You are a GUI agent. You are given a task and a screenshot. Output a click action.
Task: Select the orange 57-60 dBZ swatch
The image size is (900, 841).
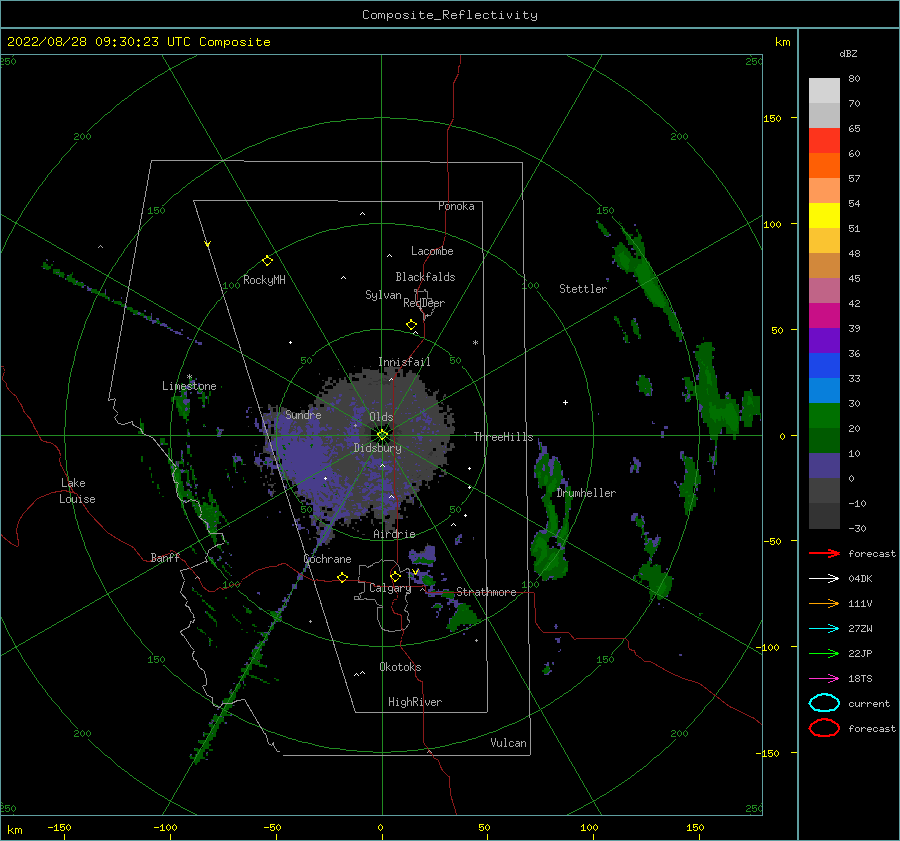pyautogui.click(x=824, y=166)
